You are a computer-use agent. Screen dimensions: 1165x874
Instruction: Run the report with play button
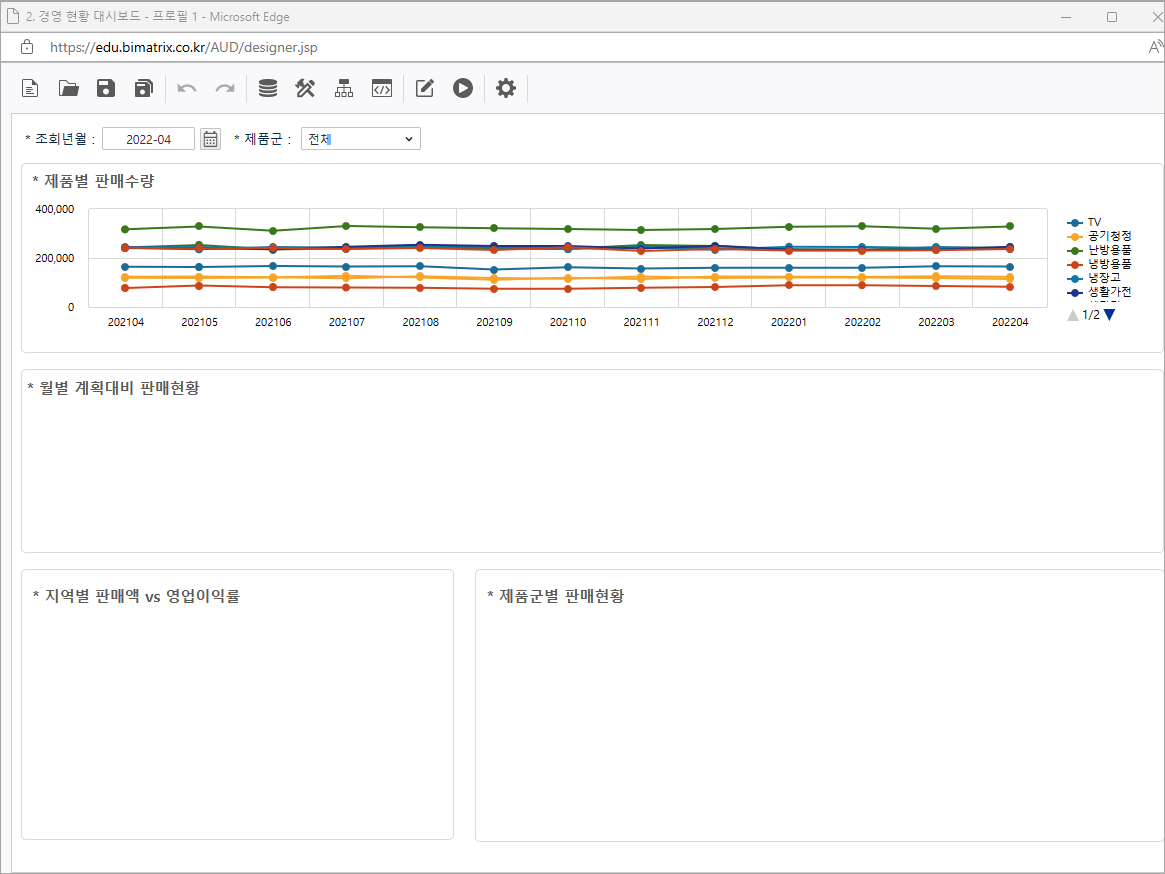pyautogui.click(x=462, y=88)
